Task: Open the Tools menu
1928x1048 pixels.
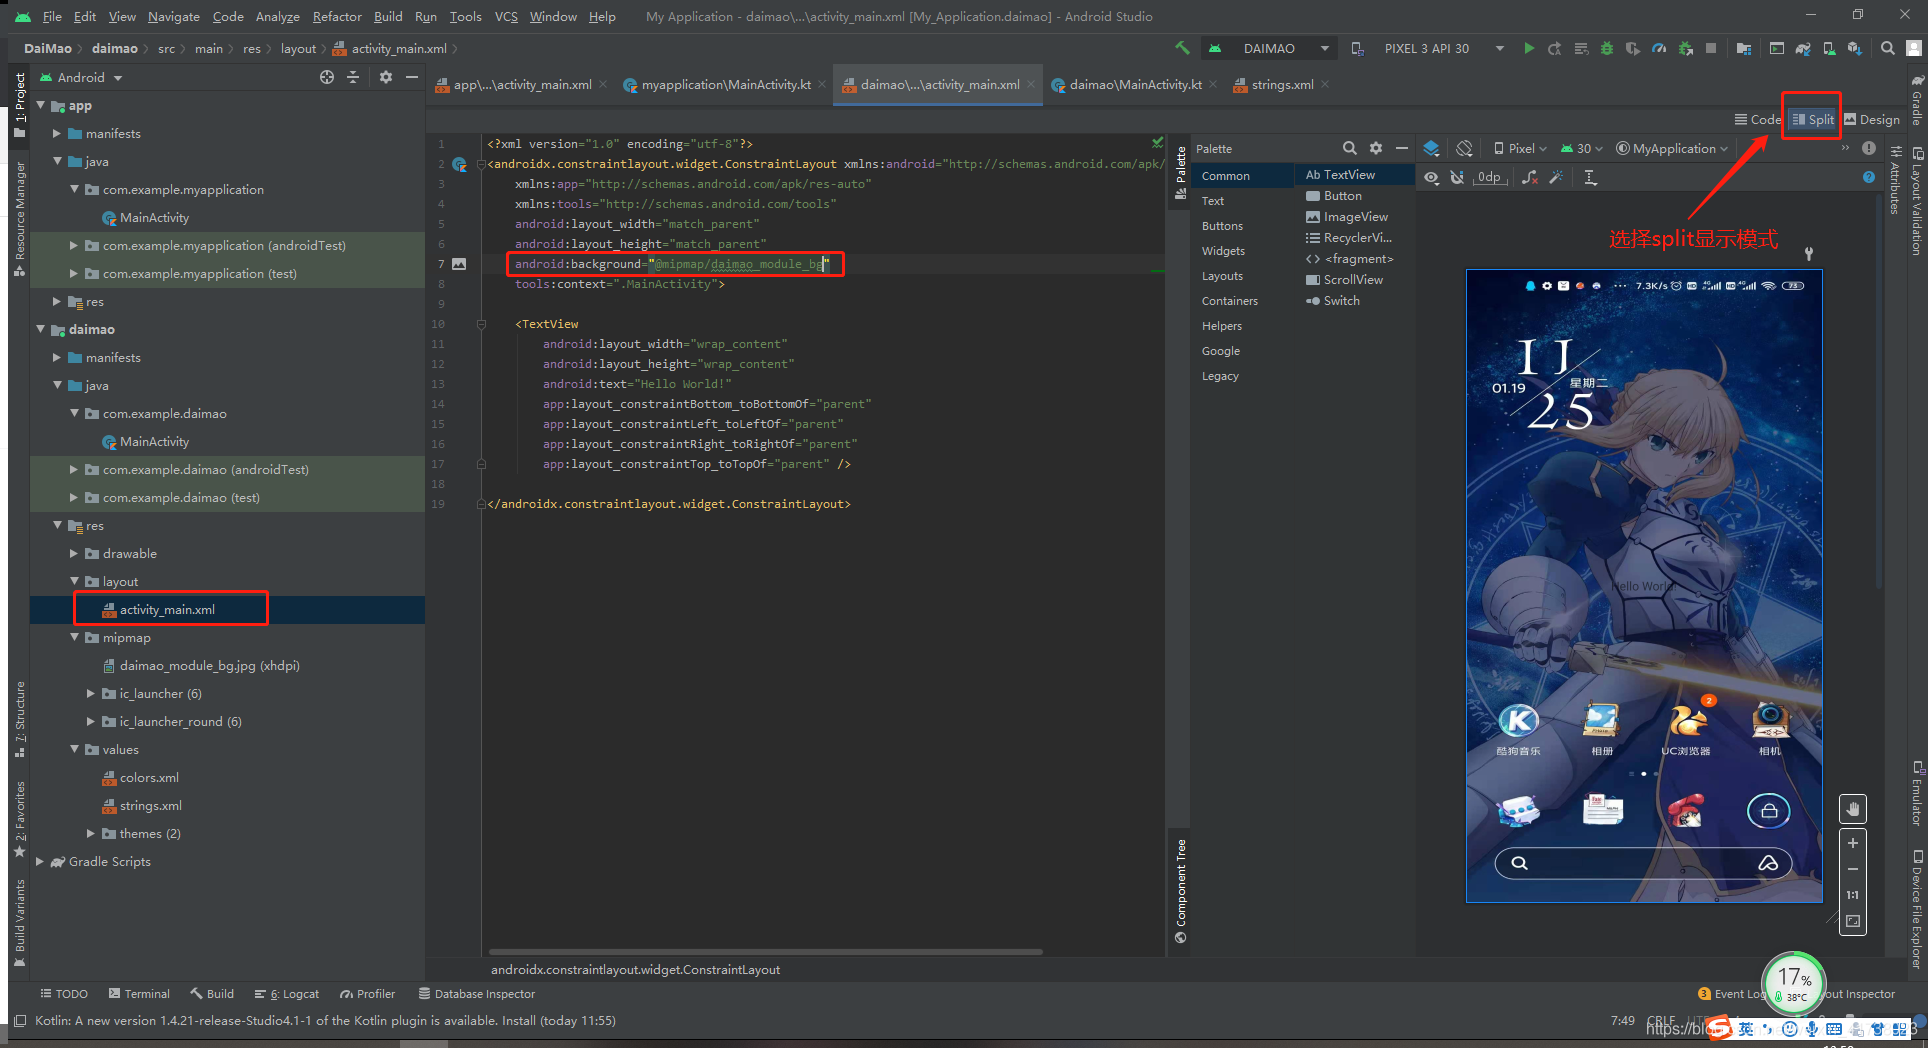Action: [465, 16]
